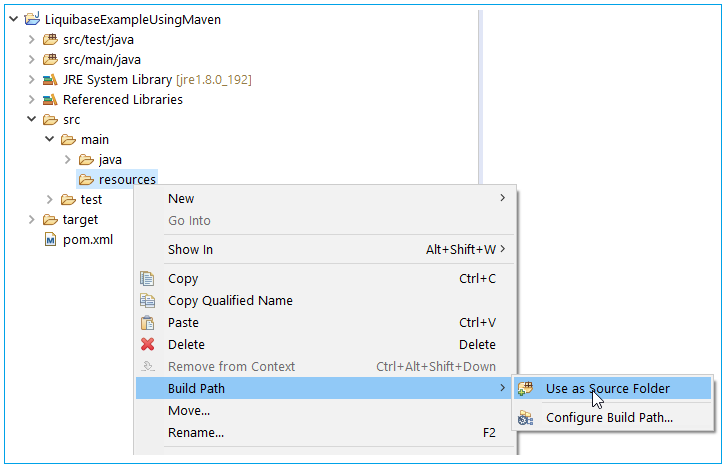This screenshot has width=728, height=467.
Task: Expand the src/main/java node
Action: (x=32, y=59)
